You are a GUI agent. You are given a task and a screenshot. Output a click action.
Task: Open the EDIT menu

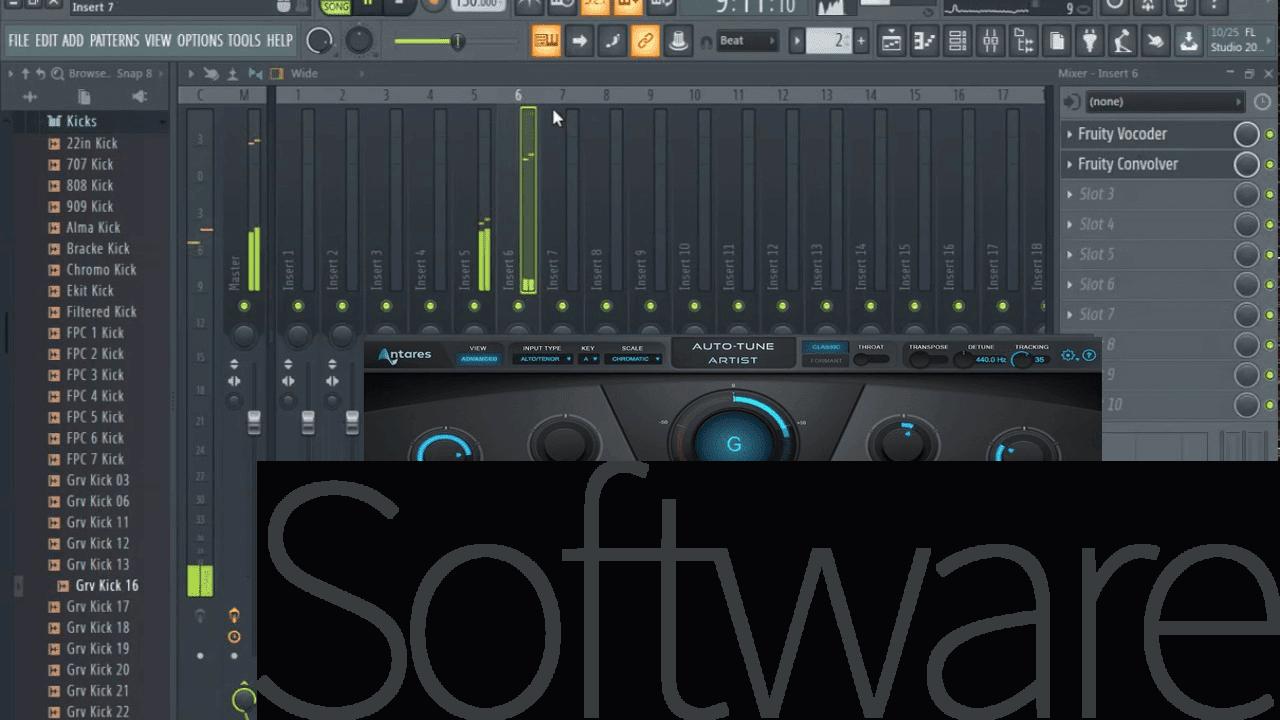pos(46,41)
